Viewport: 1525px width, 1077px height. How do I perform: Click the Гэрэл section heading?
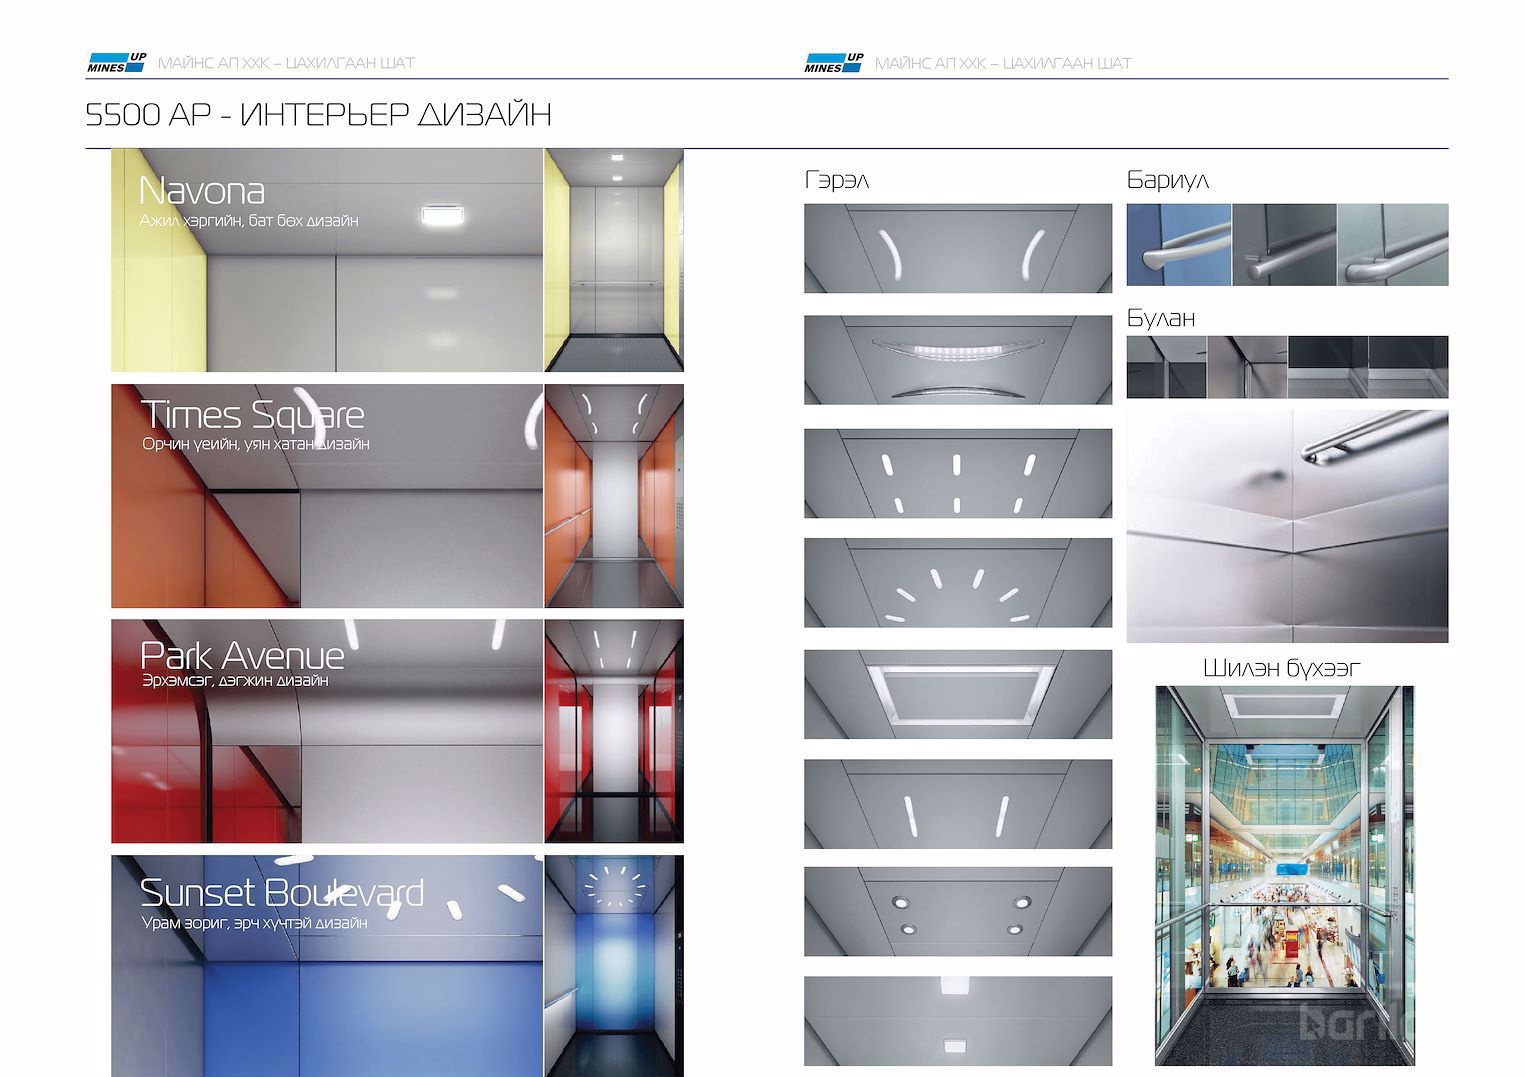click(836, 180)
